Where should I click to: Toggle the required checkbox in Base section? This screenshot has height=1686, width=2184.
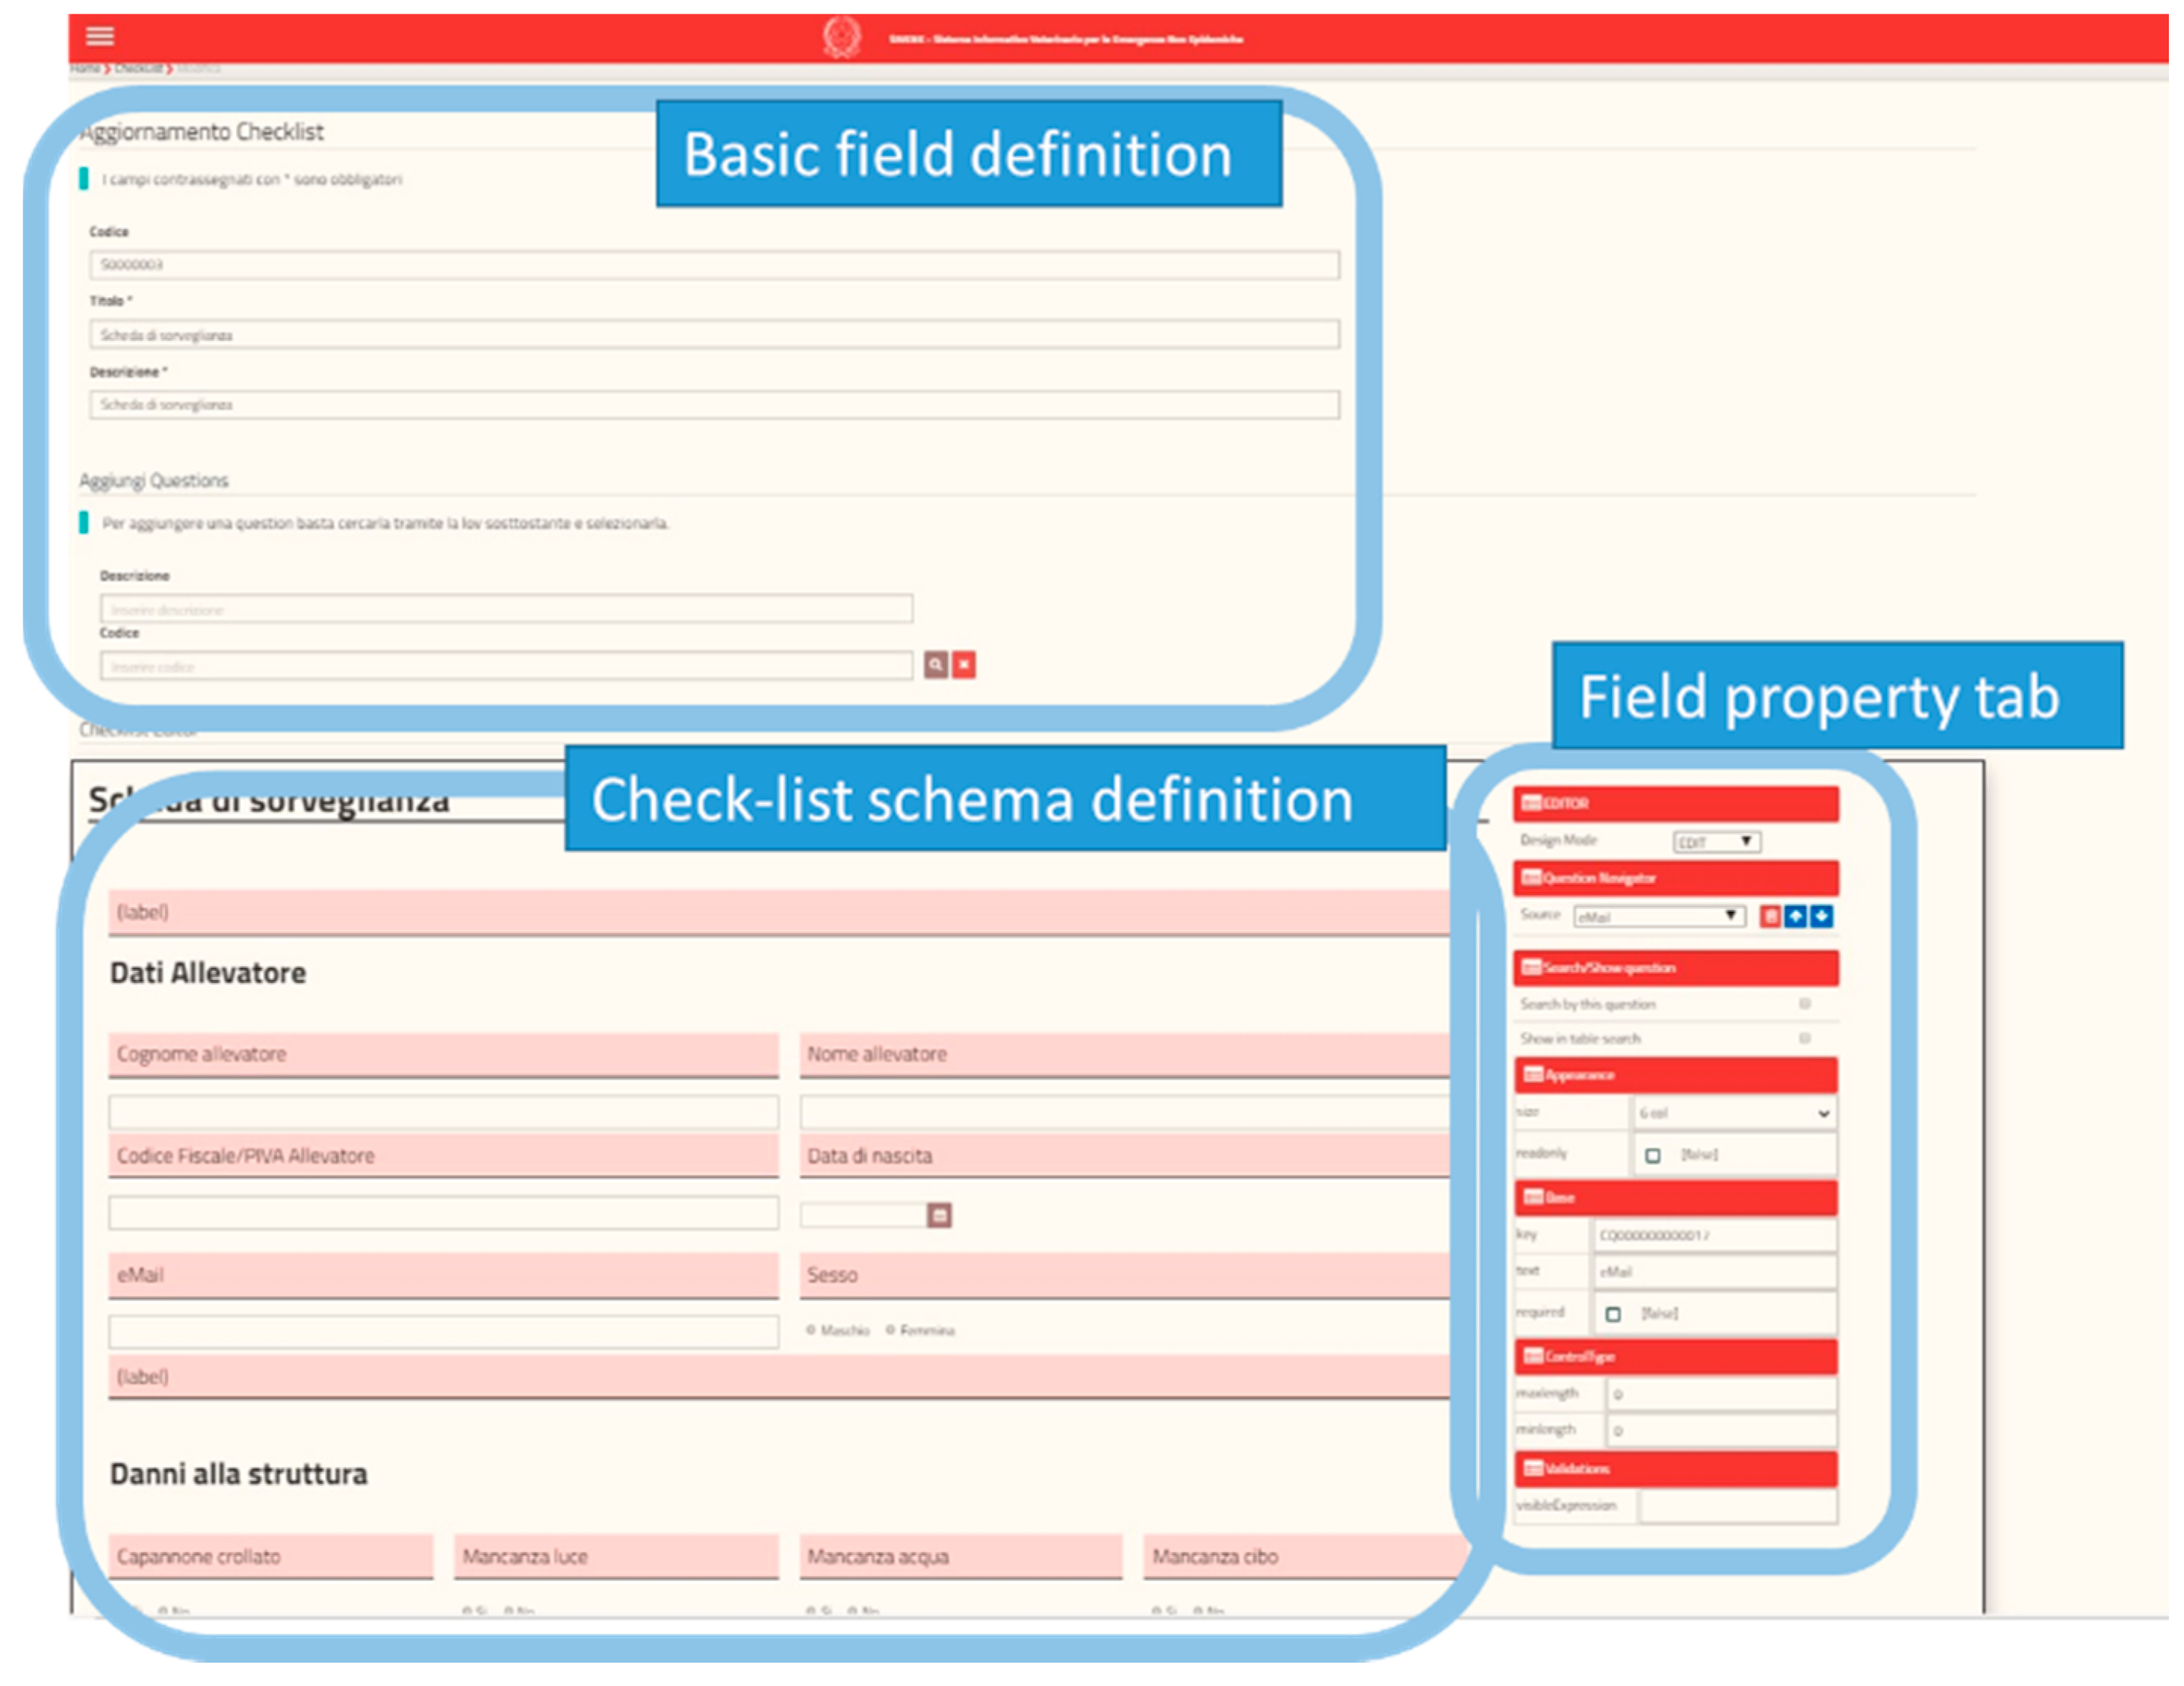pyautogui.click(x=1613, y=1314)
